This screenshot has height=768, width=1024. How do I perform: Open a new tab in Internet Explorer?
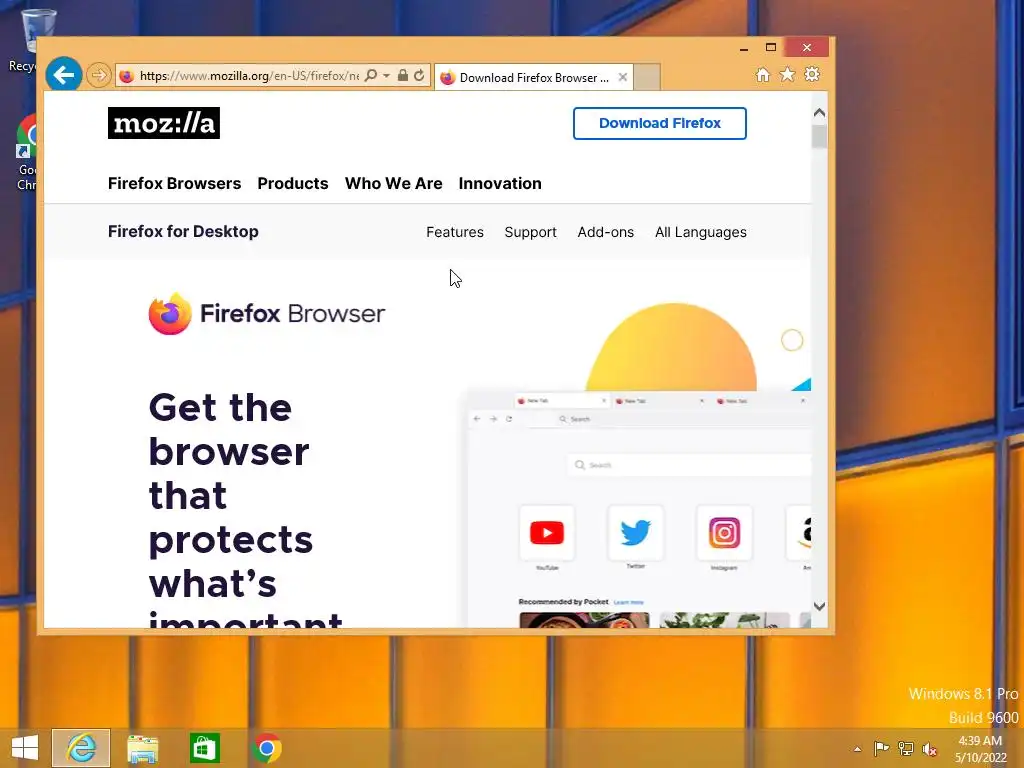pyautogui.click(x=647, y=77)
